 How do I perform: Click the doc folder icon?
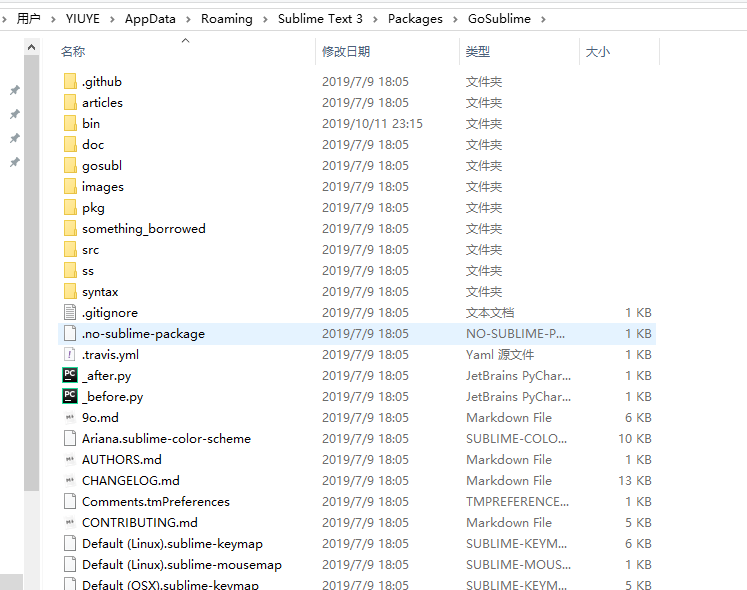click(70, 144)
